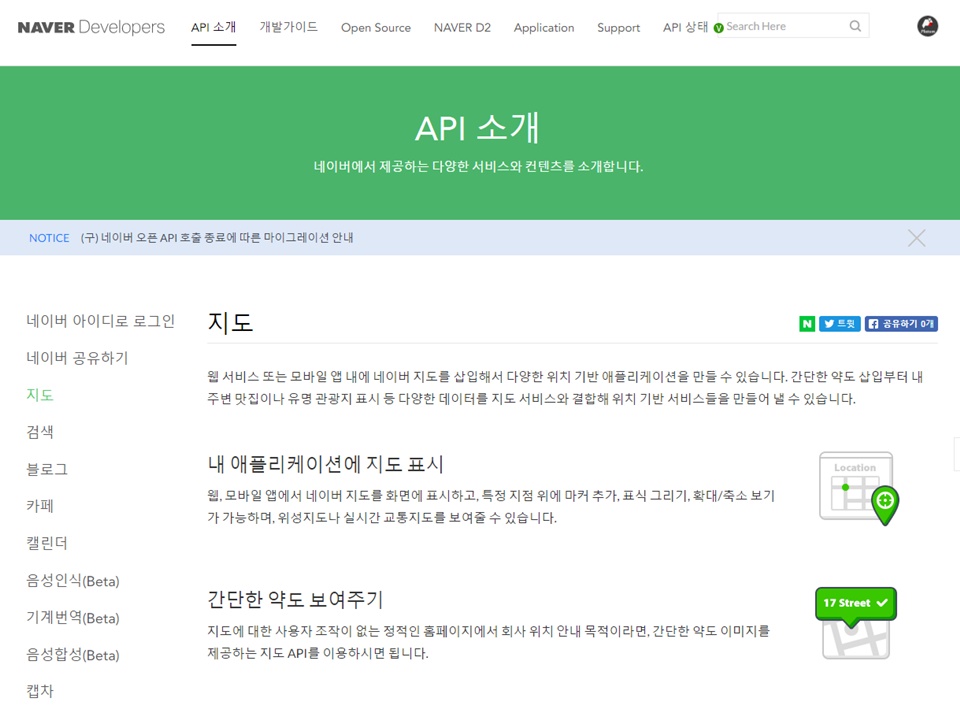Click inside the Search Here field
The image size is (960, 705).
pos(784,26)
